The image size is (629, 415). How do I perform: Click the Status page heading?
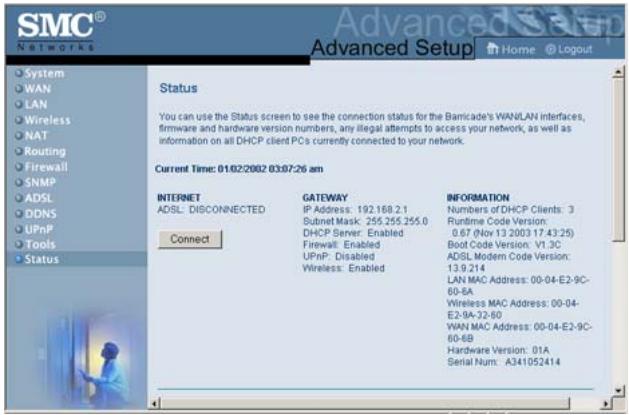click(x=178, y=88)
